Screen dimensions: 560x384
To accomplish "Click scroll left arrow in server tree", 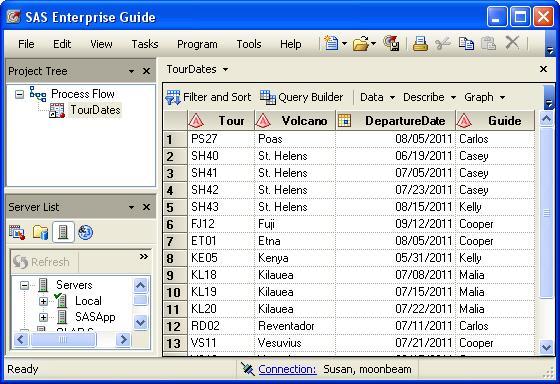I will [21, 339].
